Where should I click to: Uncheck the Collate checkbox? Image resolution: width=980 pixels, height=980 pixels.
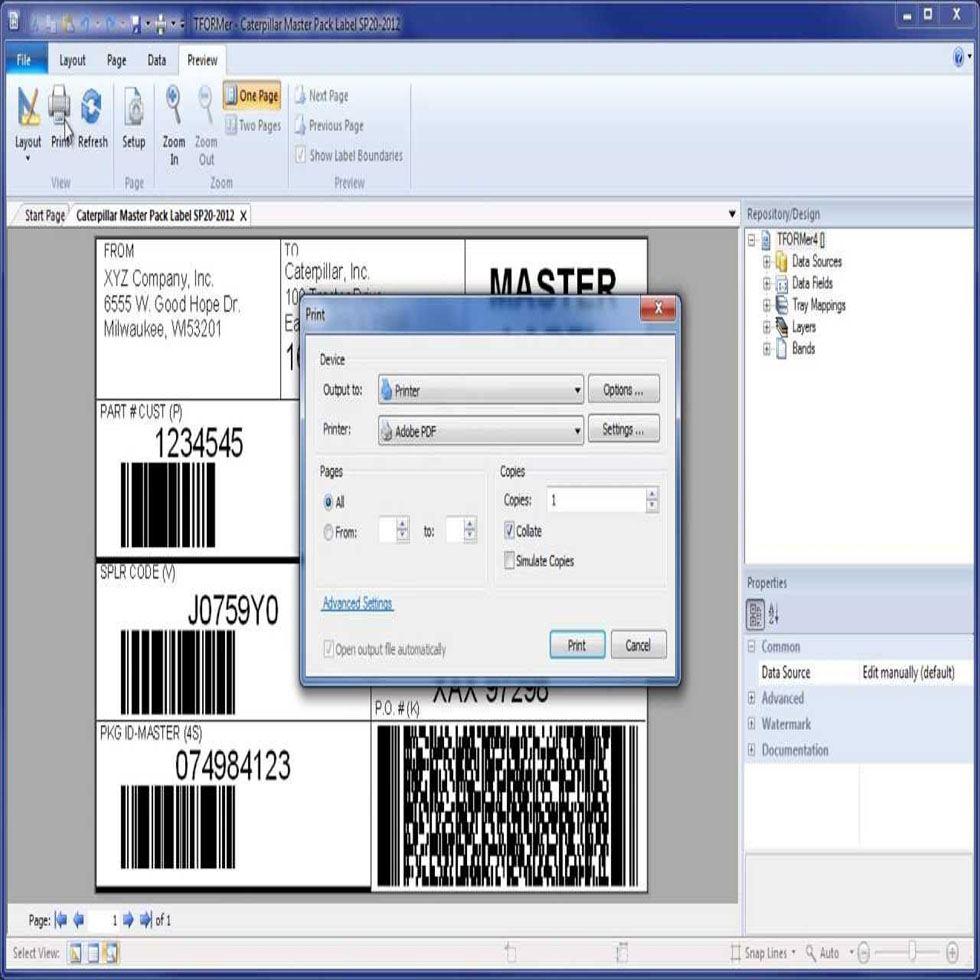point(510,531)
